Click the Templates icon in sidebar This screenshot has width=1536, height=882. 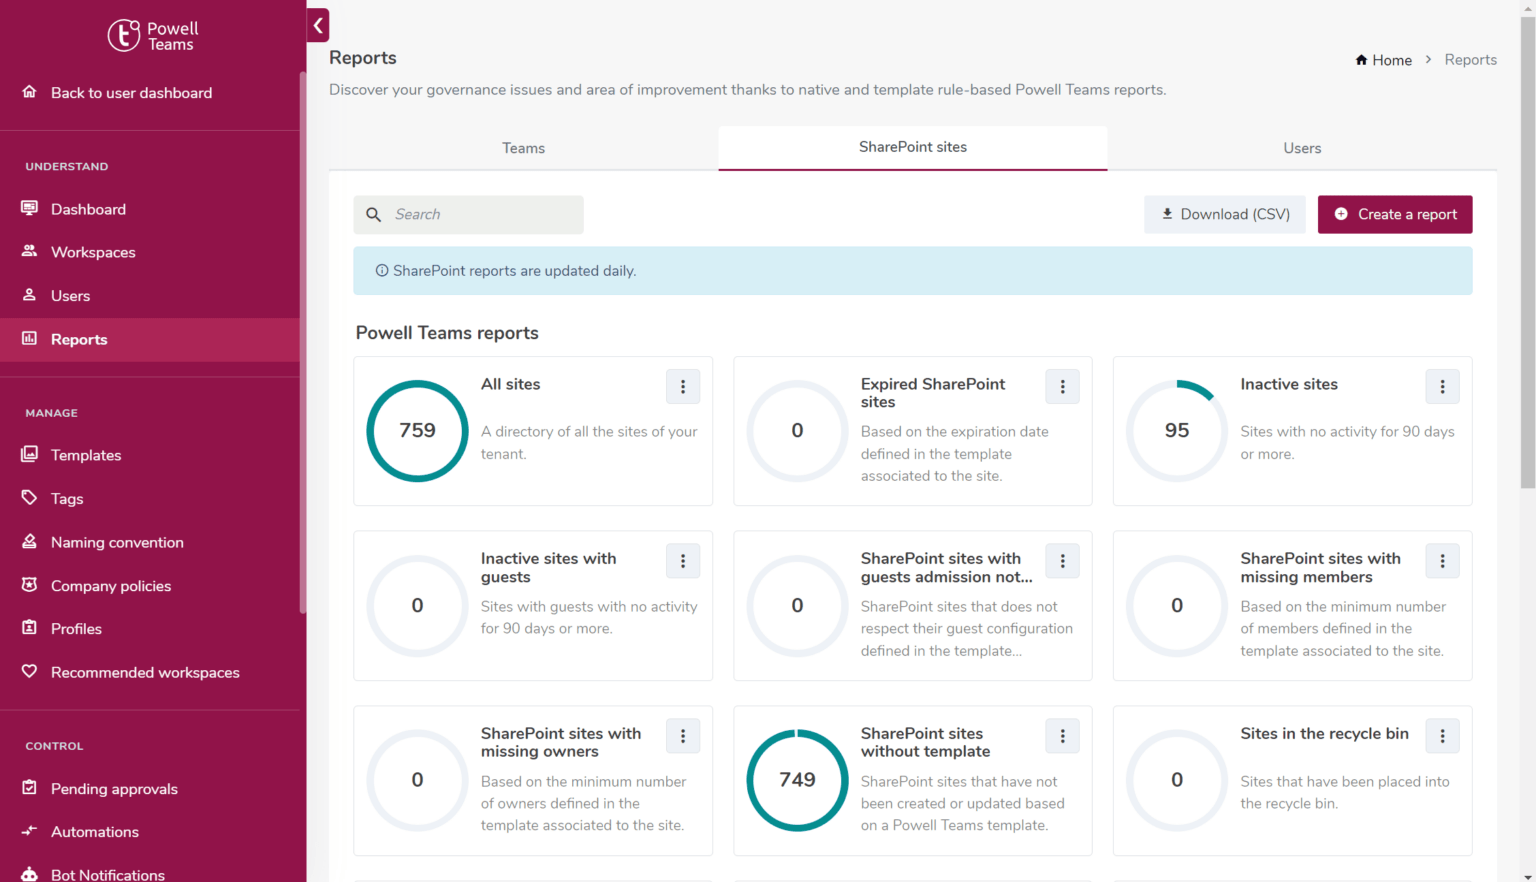pos(29,454)
